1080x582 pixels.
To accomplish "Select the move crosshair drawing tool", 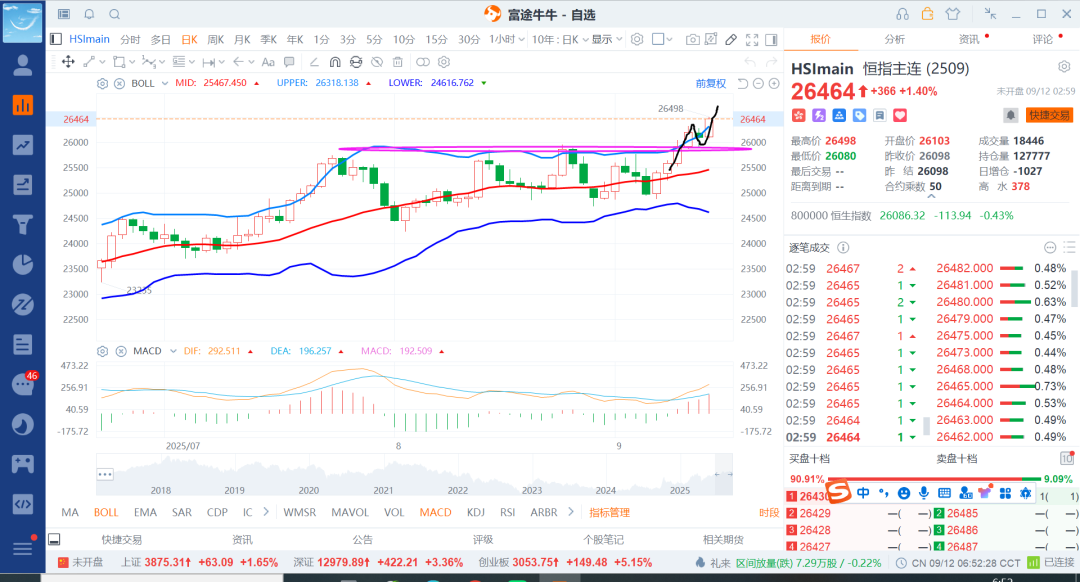I will click(x=68, y=62).
